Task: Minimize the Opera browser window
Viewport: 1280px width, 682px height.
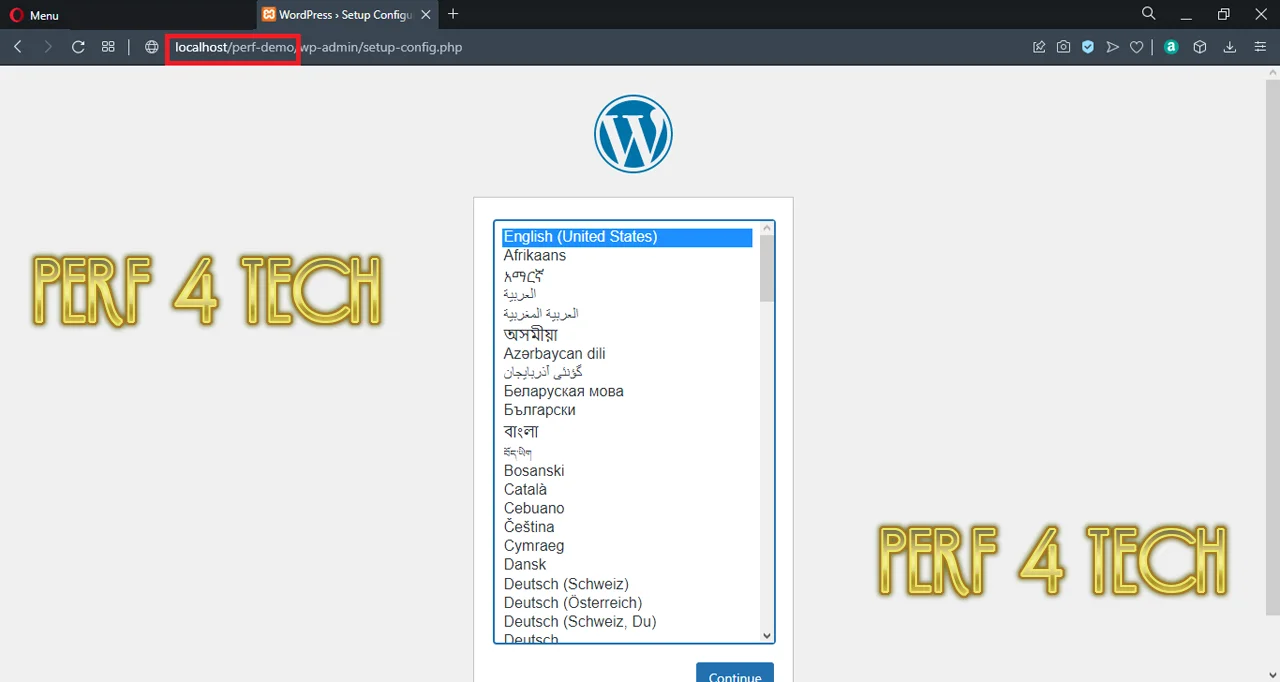Action: pyautogui.click(x=1186, y=15)
